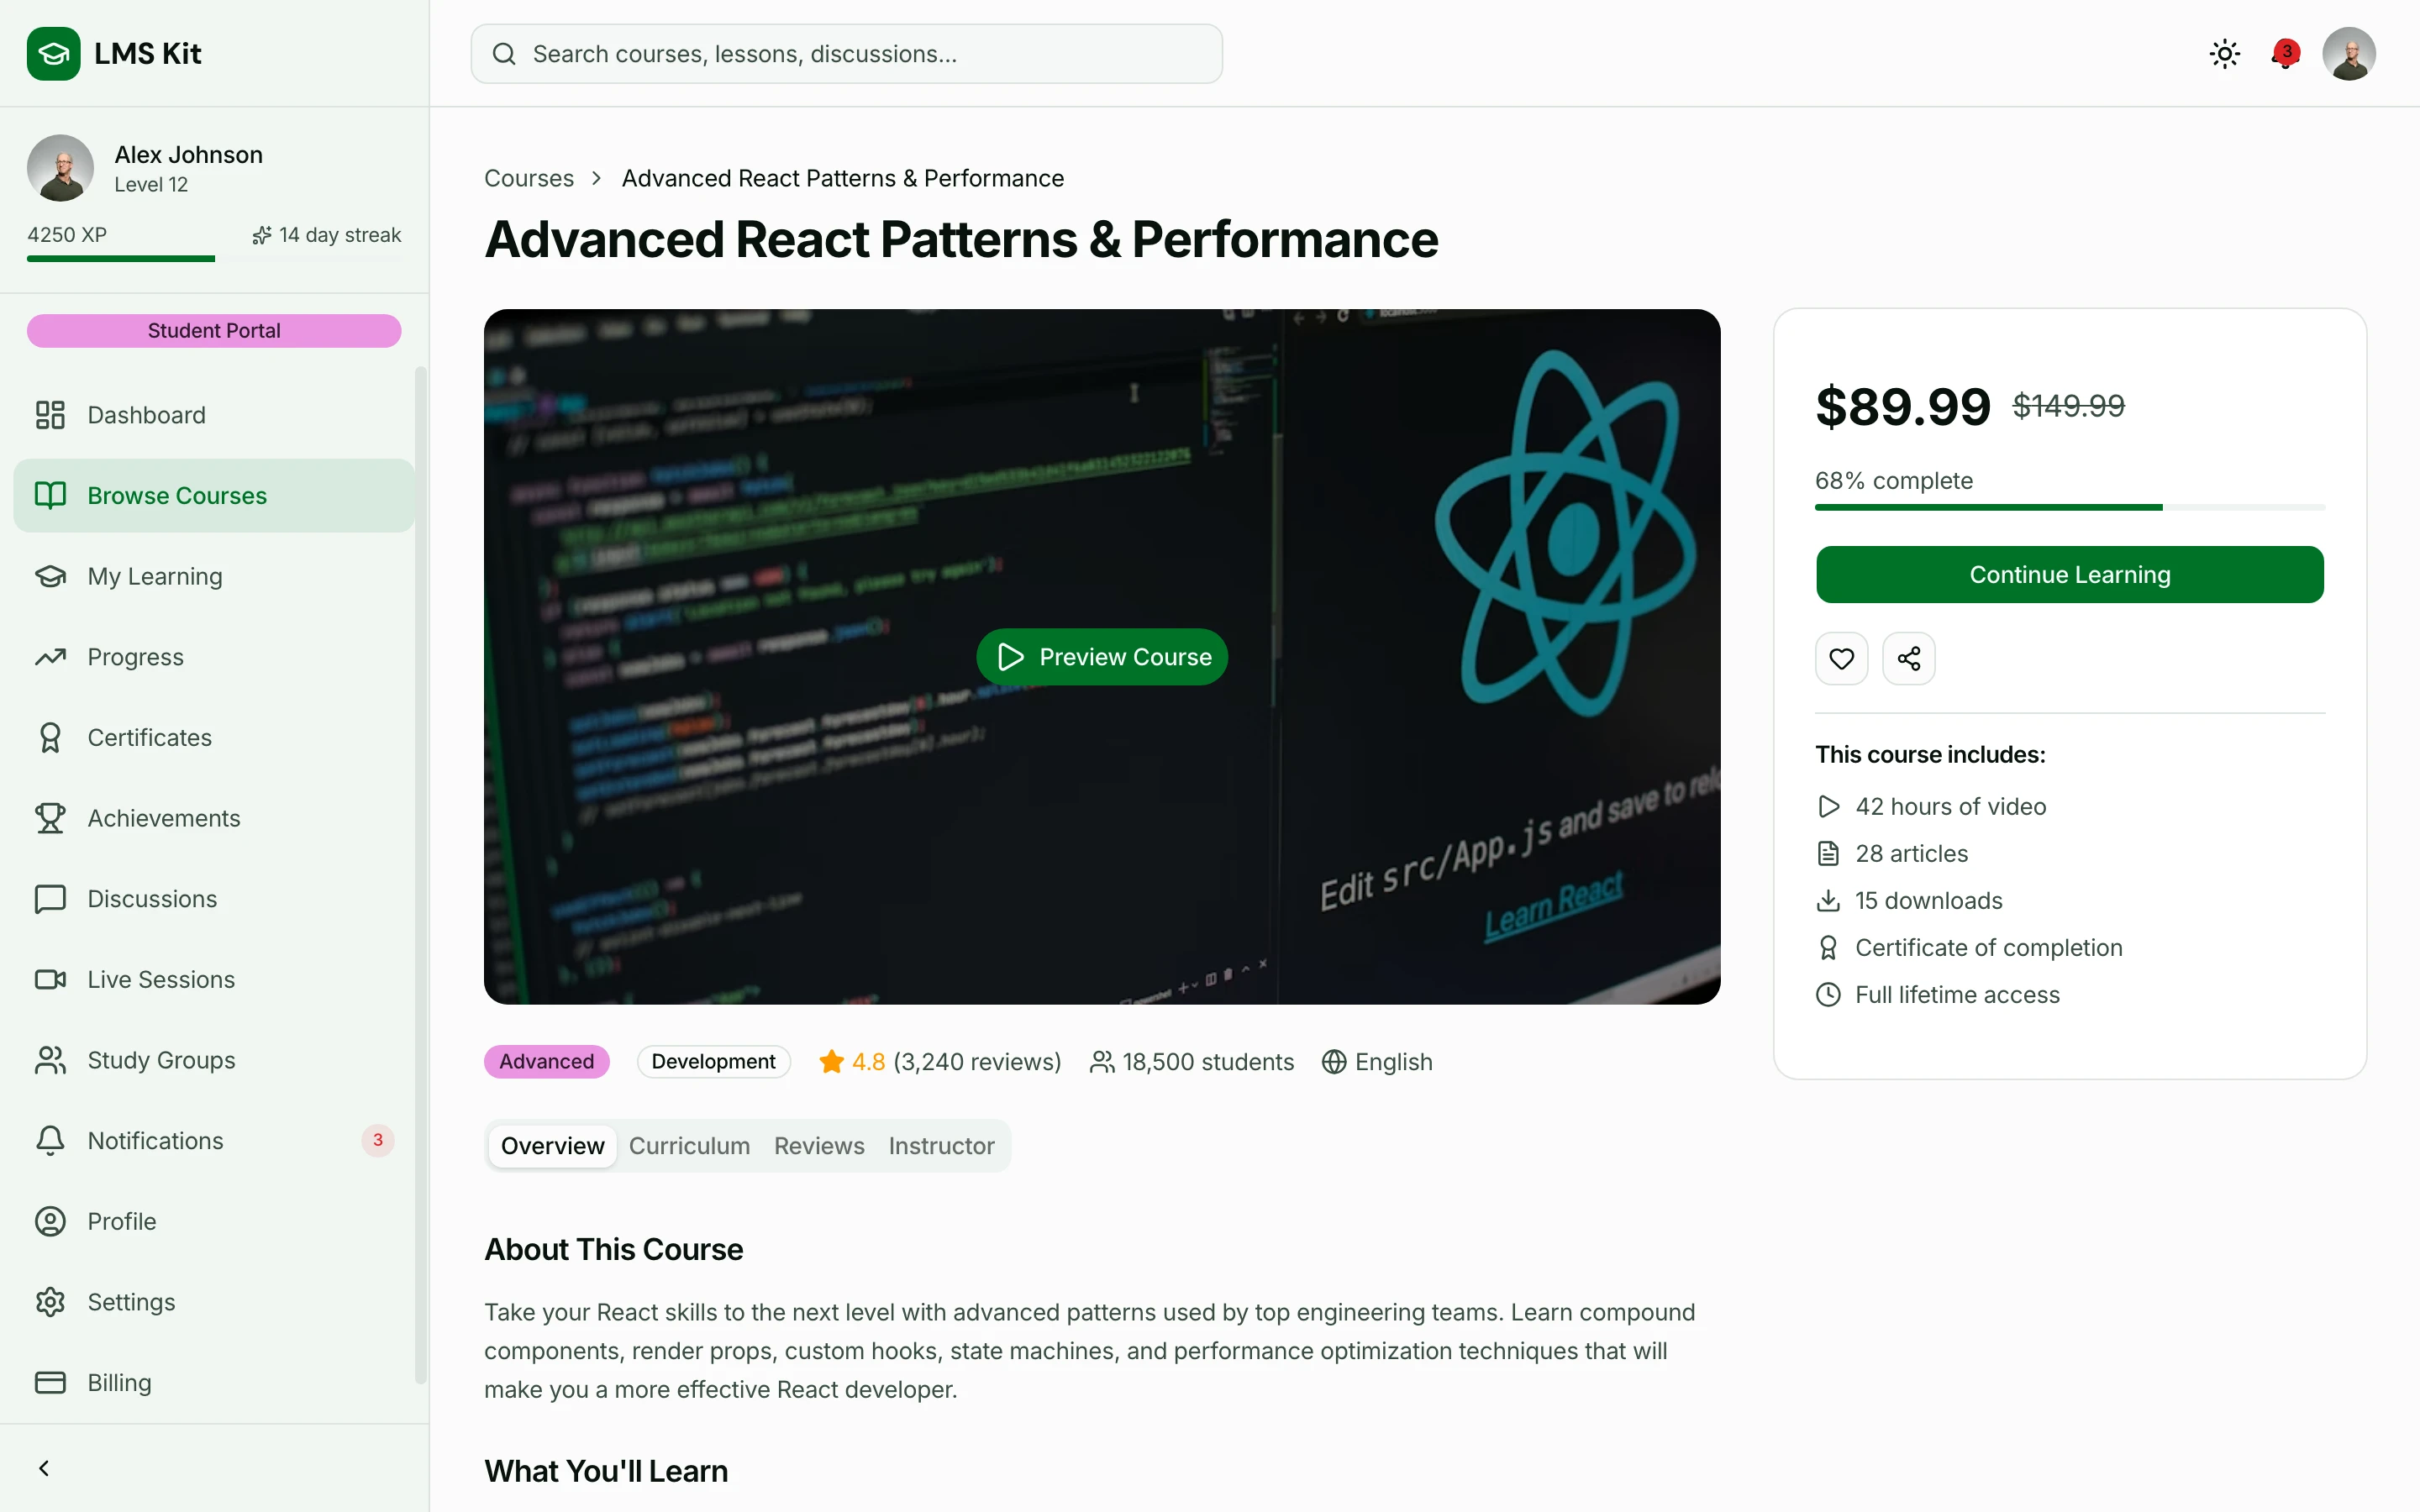Click the Discussions chat bubble icon

tap(50, 899)
